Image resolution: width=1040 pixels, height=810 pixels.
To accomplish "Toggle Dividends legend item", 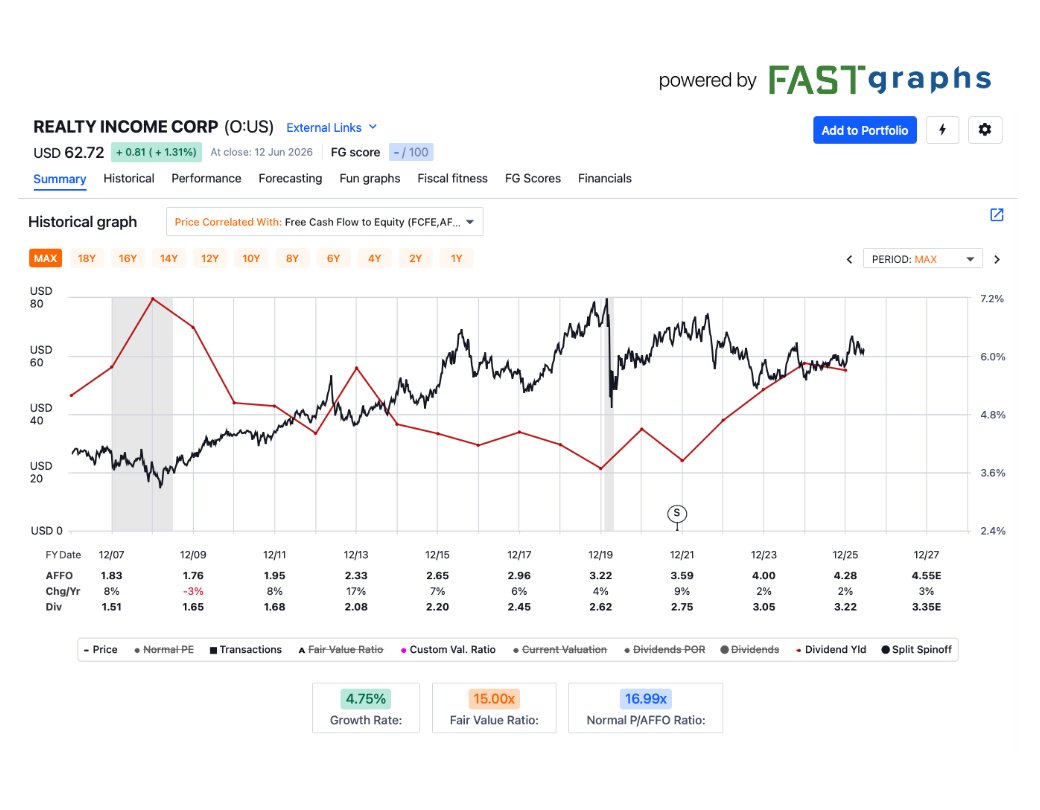I will (749, 649).
